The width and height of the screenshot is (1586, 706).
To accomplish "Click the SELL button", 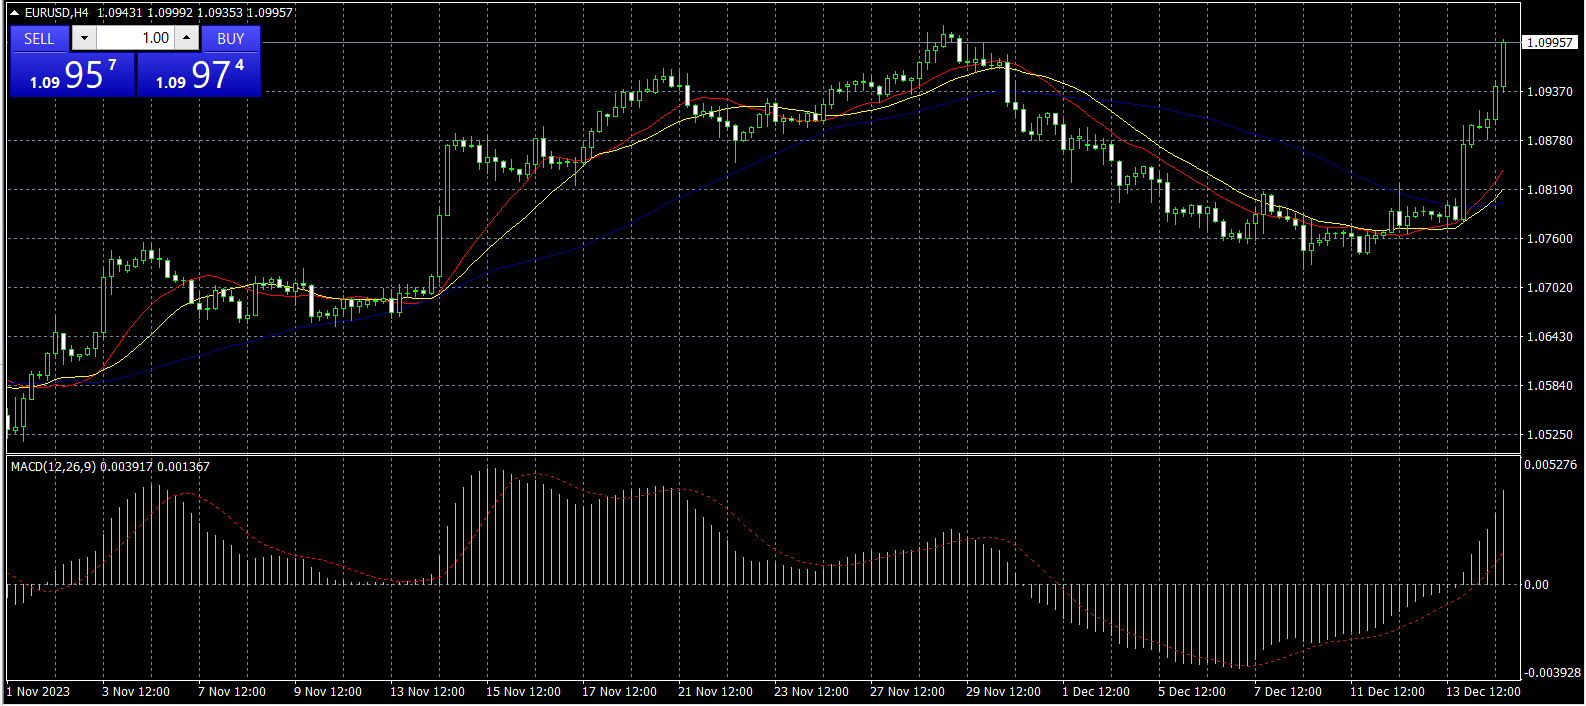I will 39,38.
